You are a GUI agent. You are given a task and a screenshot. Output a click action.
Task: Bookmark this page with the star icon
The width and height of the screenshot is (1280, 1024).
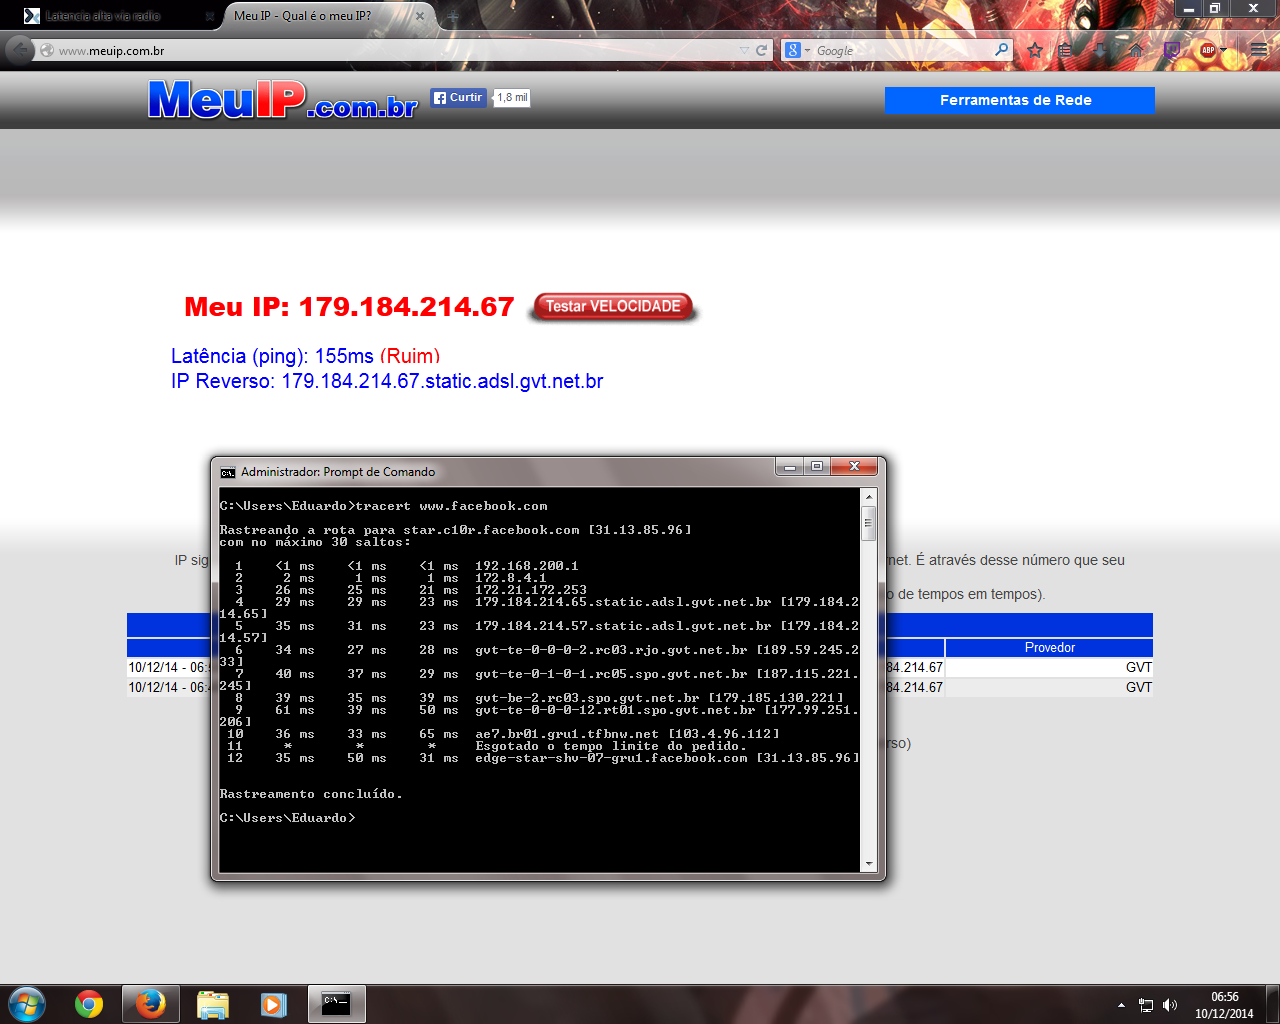coord(1035,50)
